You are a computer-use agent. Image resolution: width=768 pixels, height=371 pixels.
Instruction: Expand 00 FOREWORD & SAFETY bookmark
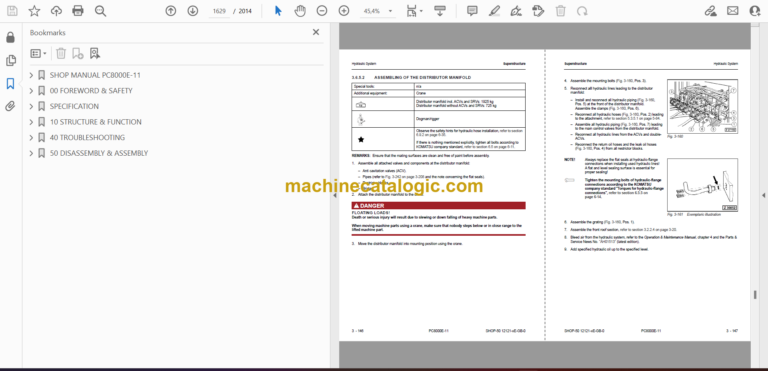(x=31, y=91)
